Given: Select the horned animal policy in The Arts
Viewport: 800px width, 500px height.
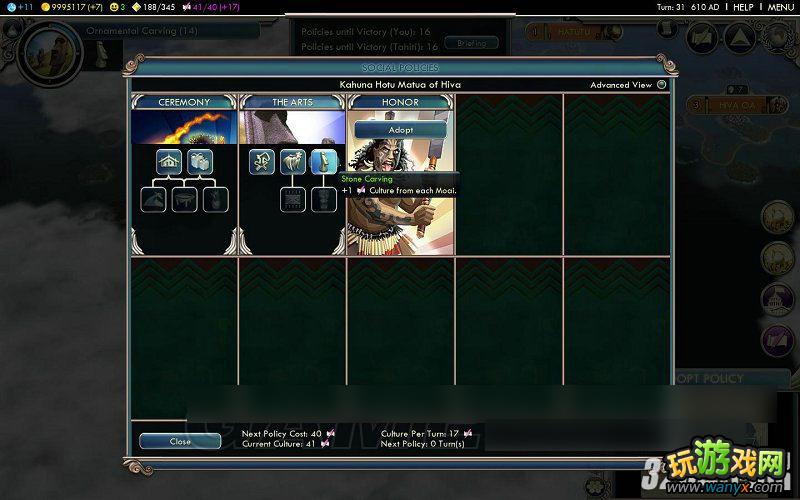Looking at the screenshot, I should [293, 162].
